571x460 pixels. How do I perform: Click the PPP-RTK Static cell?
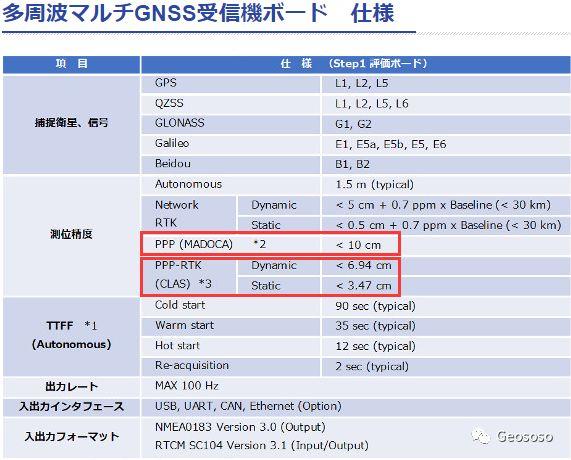pos(279,286)
